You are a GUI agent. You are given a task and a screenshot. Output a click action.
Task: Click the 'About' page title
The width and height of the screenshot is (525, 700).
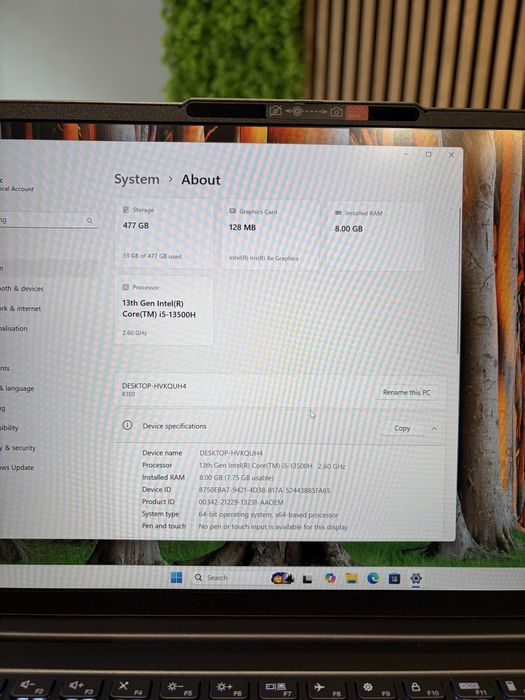click(x=201, y=180)
